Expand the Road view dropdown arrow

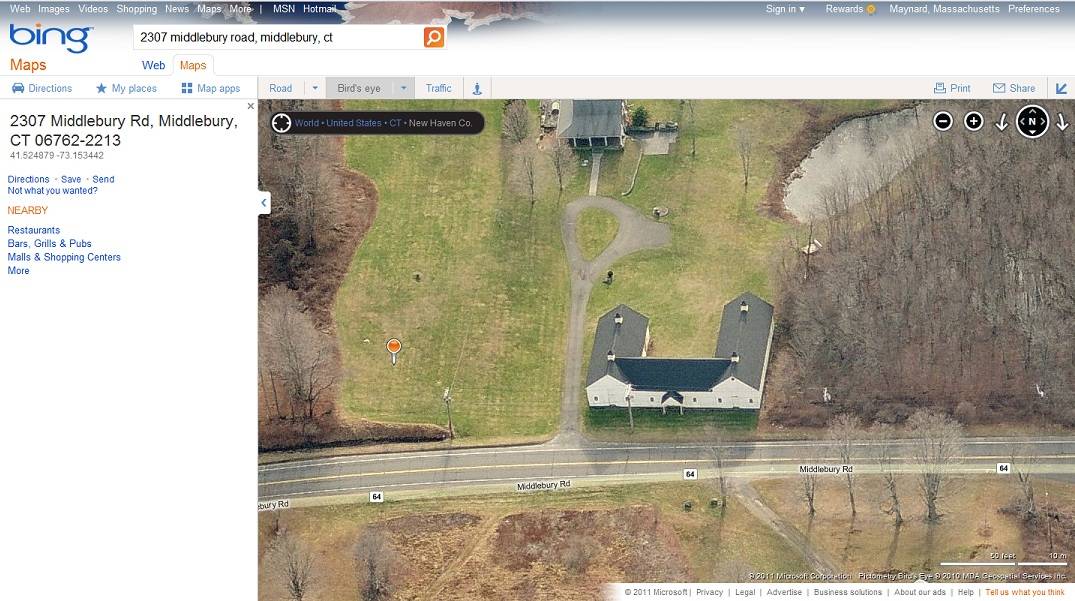315,88
